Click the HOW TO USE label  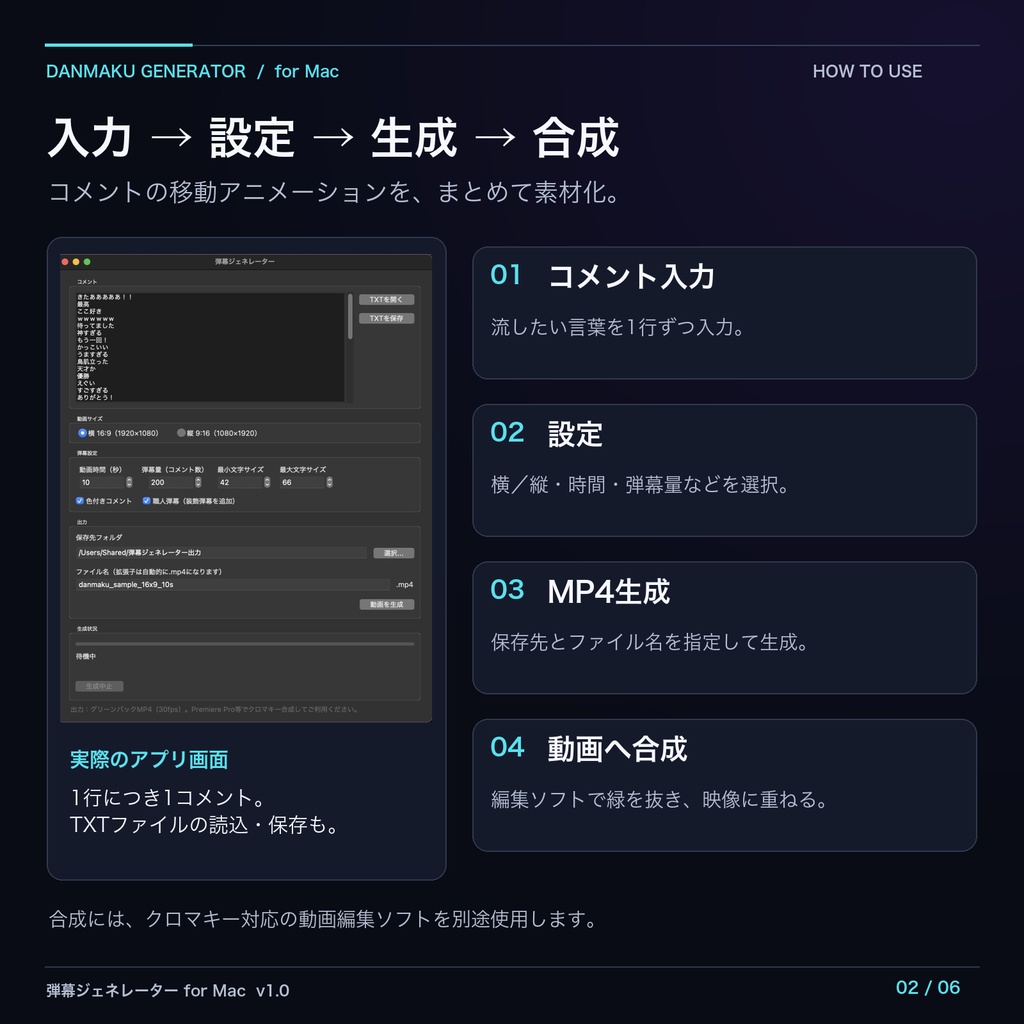click(867, 71)
